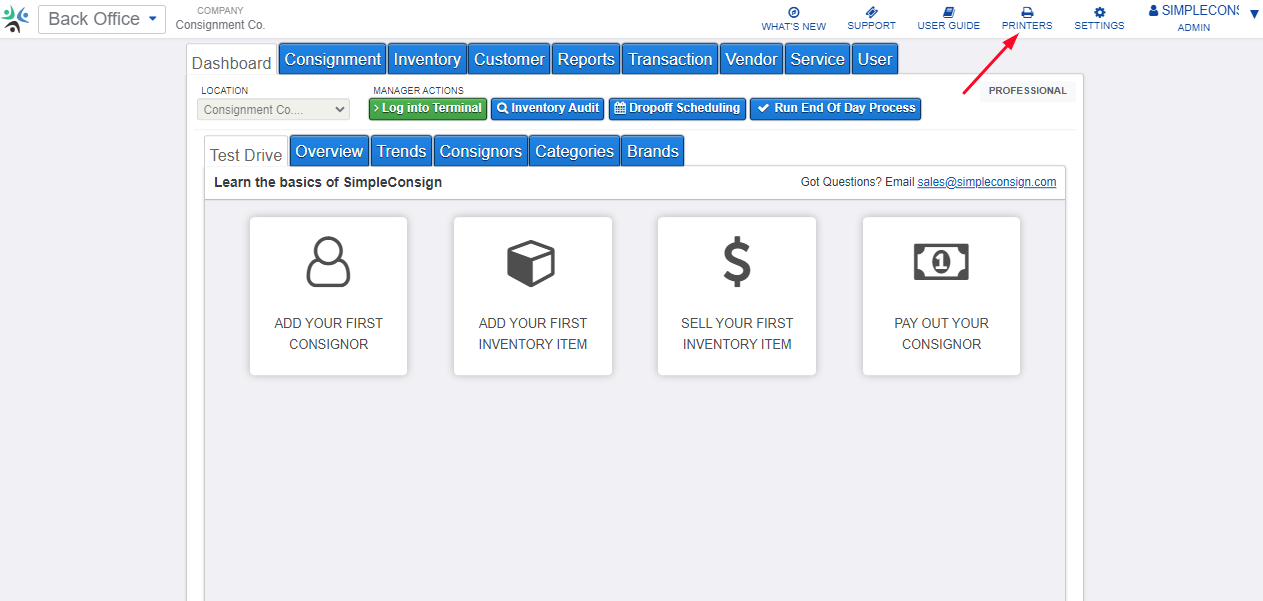Open the Printers icon
Screen dimensions: 1263x601
point(1027,12)
